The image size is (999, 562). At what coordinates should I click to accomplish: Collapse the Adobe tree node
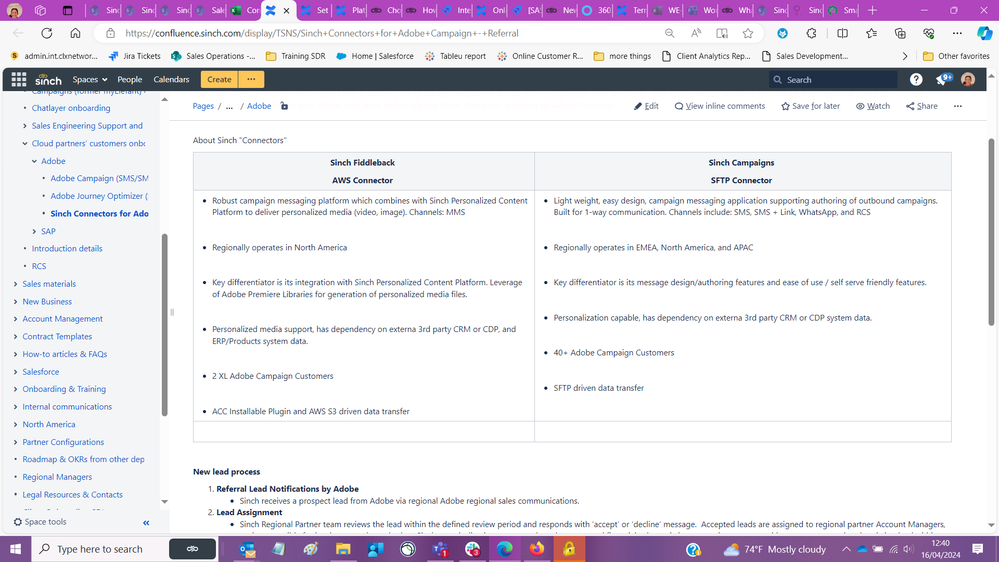click(x=34, y=161)
